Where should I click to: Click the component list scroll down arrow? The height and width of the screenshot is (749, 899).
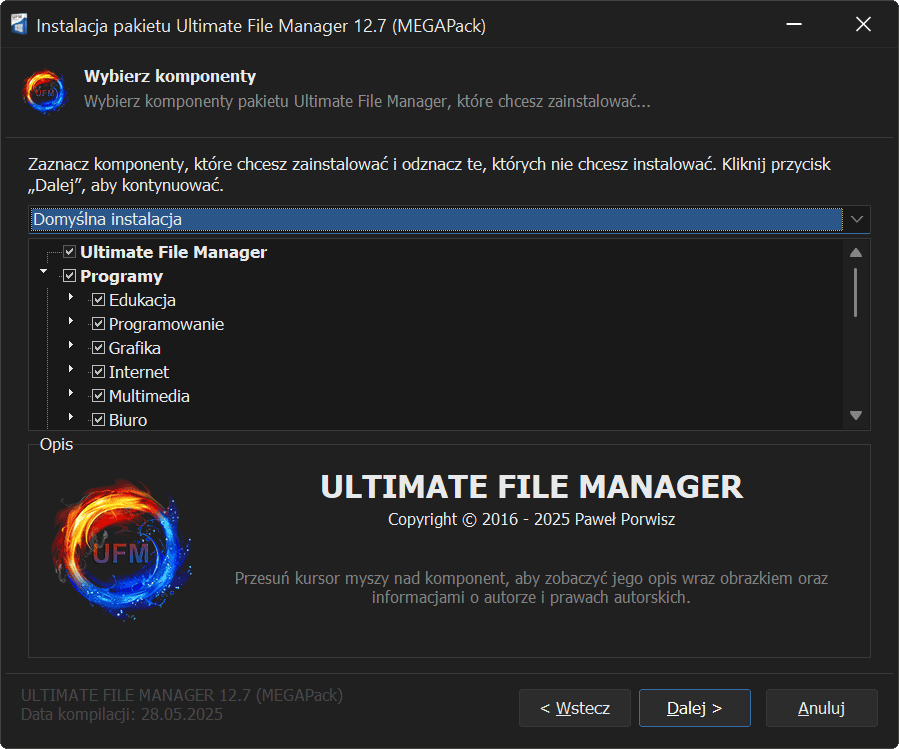[x=856, y=415]
